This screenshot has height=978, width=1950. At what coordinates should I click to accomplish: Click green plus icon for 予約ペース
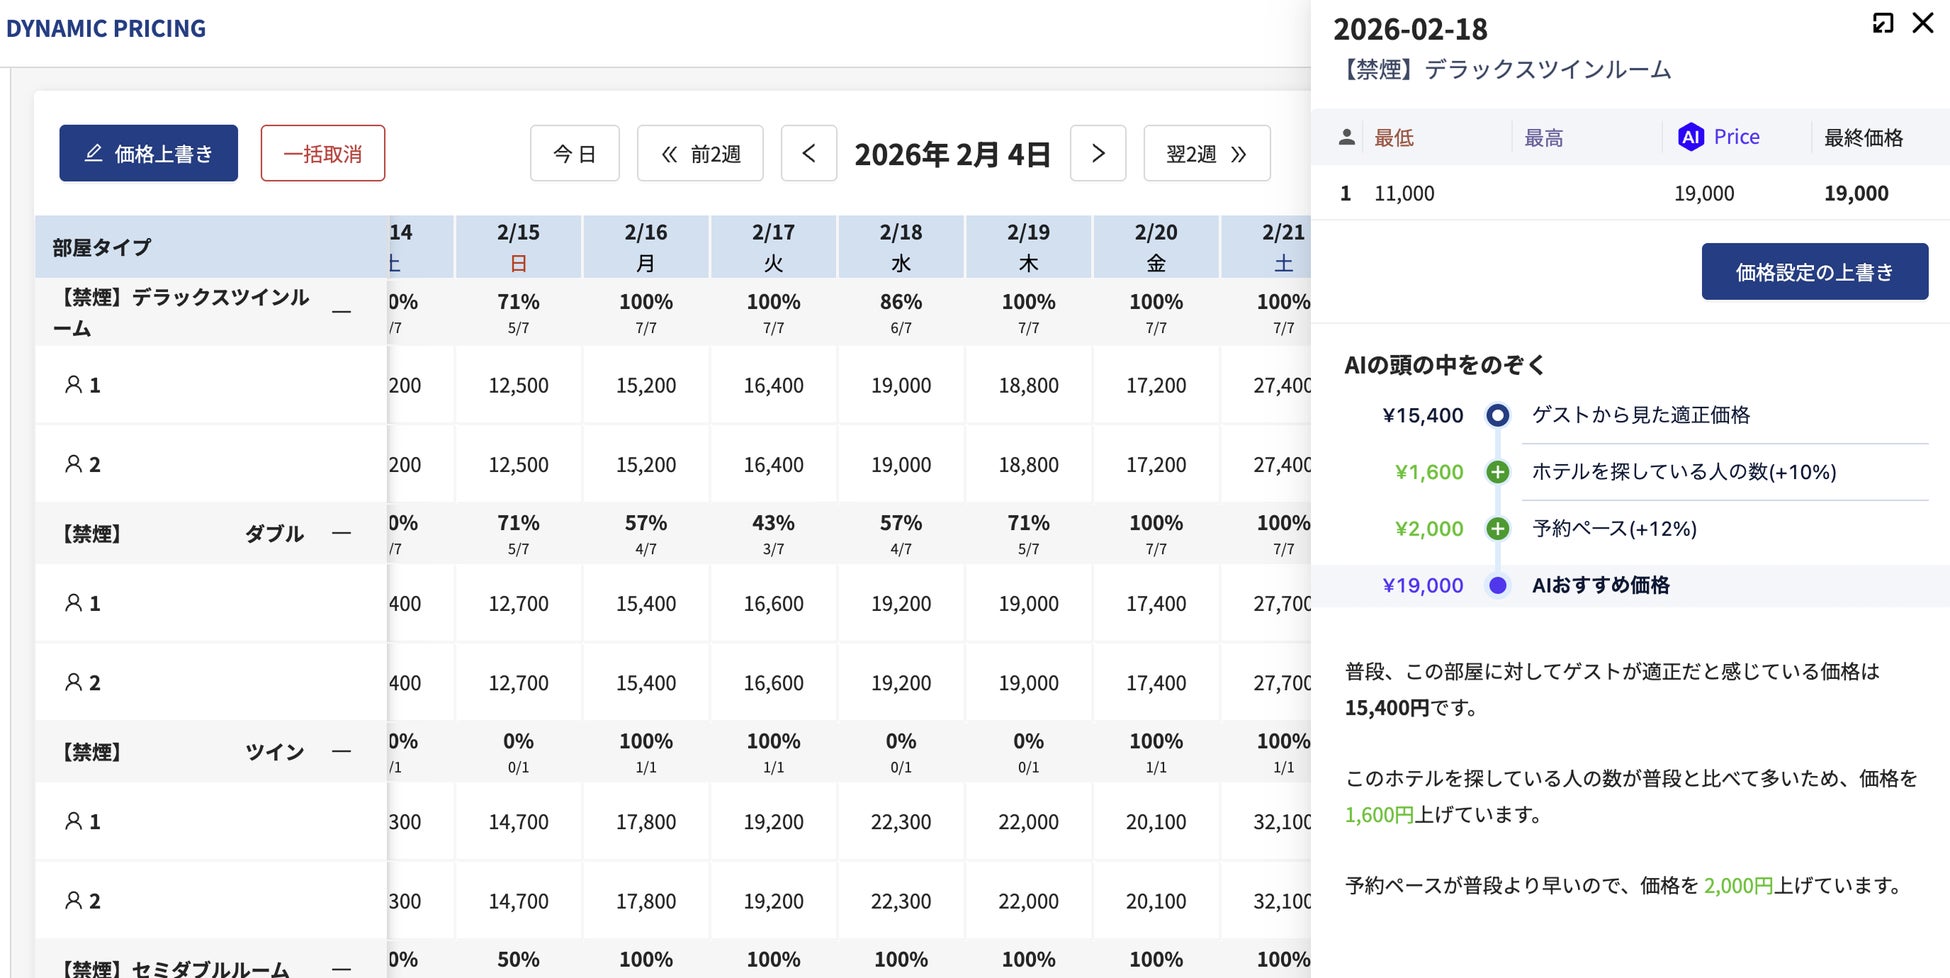pos(1497,529)
